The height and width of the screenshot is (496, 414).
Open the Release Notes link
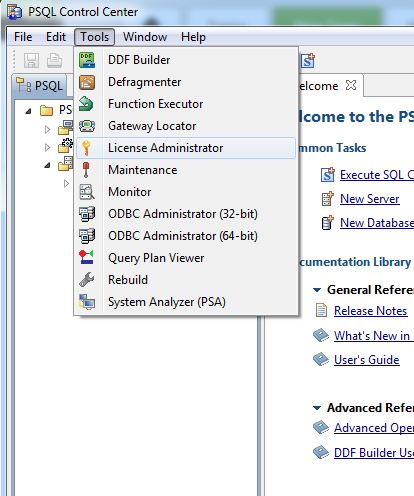point(371,311)
